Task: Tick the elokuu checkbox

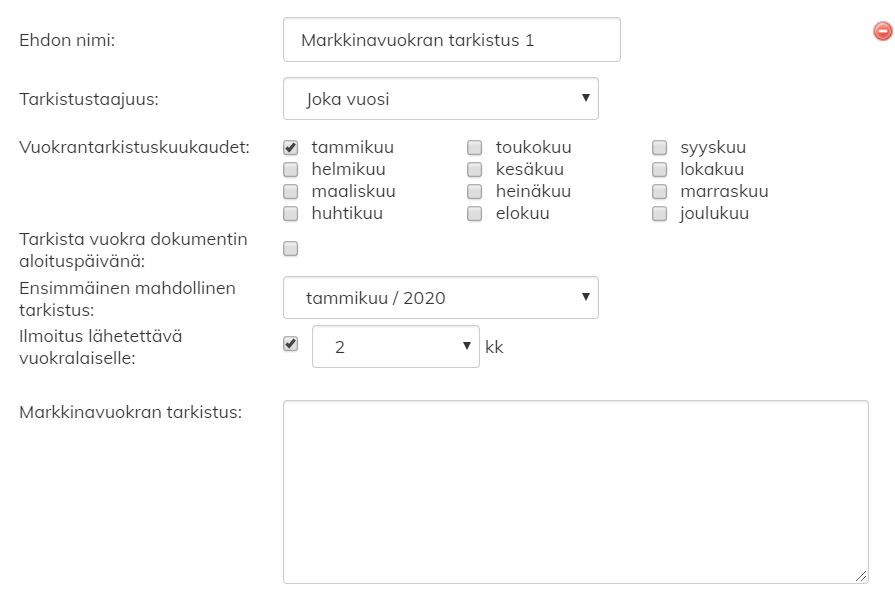Action: (475, 213)
